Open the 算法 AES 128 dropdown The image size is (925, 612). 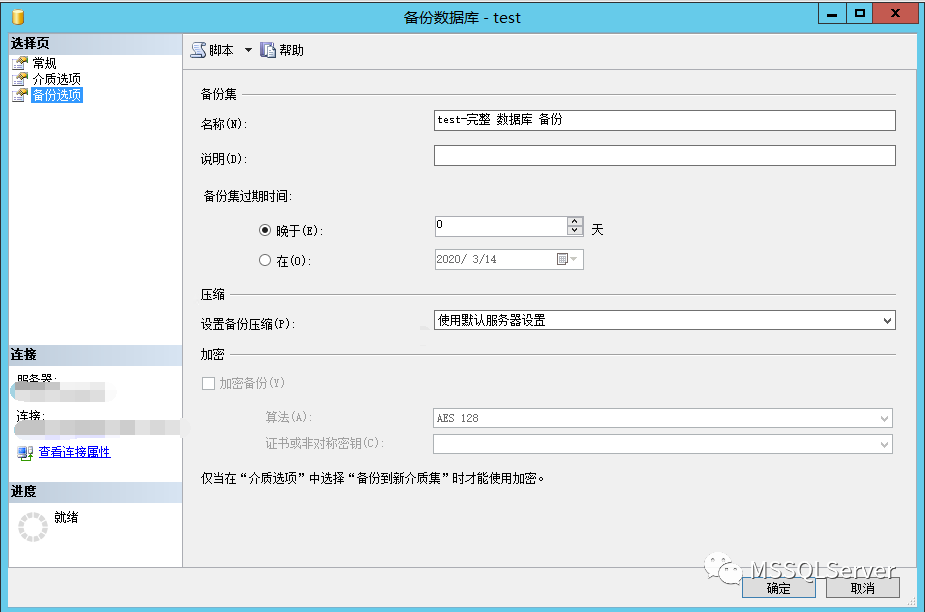point(662,418)
